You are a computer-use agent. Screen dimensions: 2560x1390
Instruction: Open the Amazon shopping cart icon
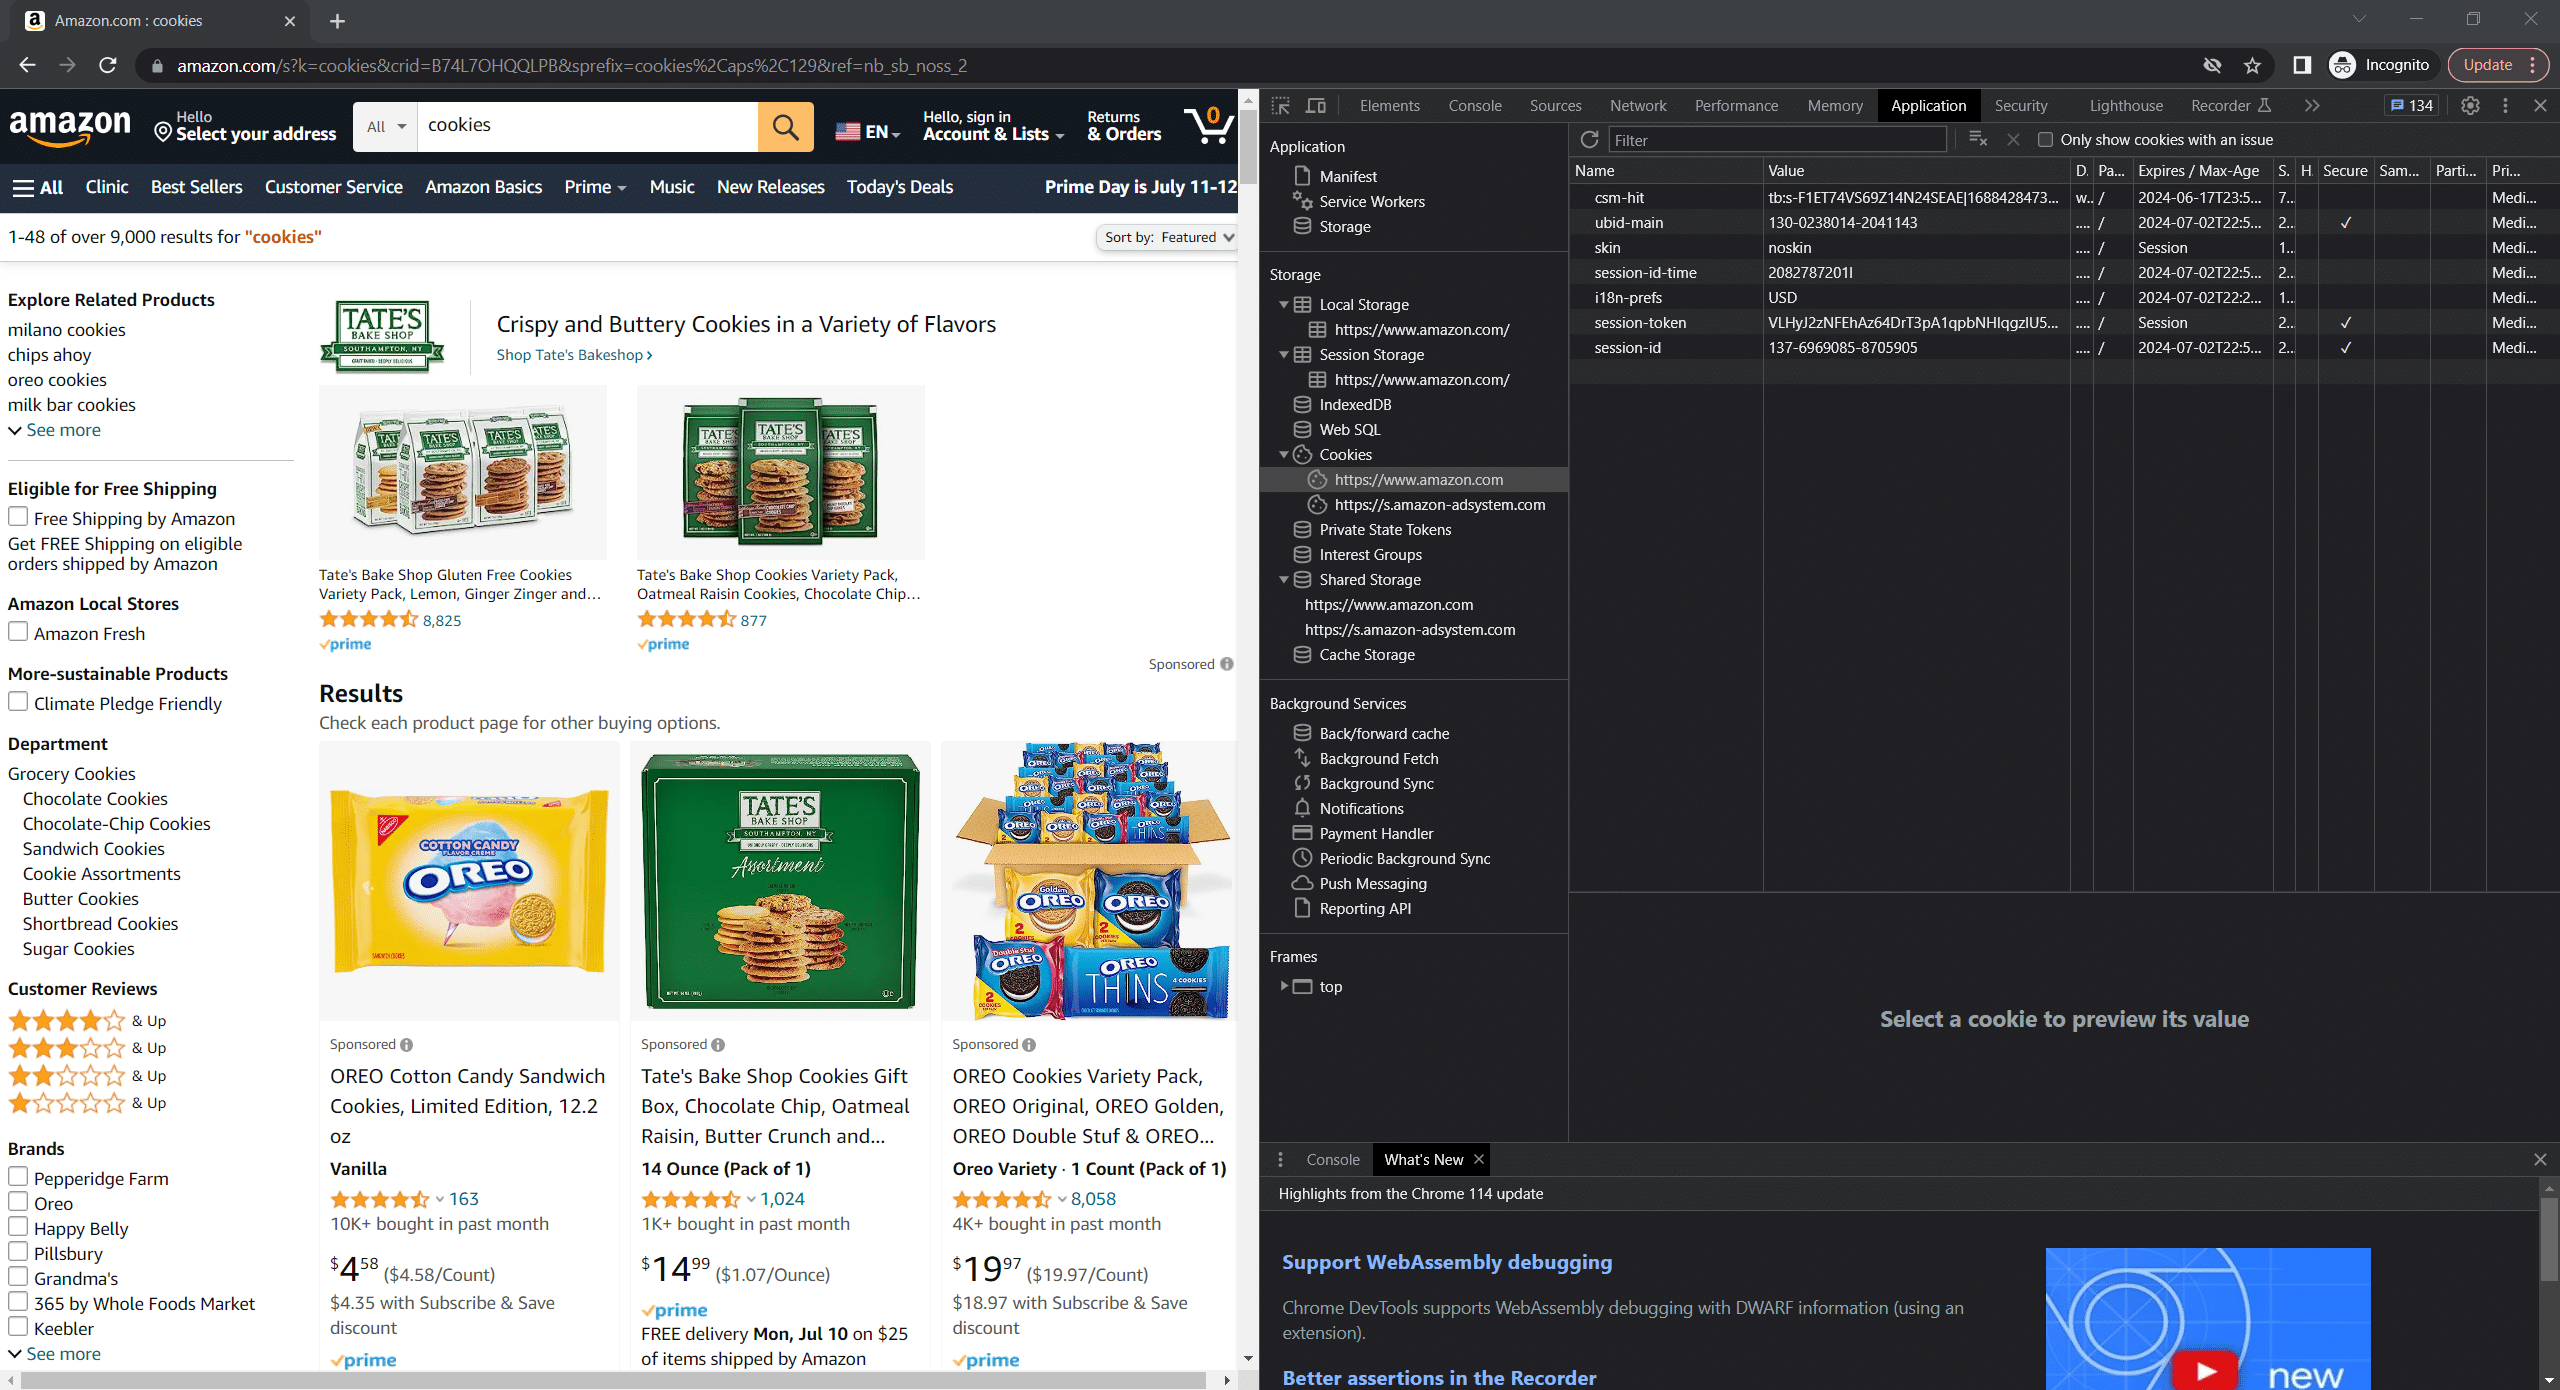point(1208,125)
